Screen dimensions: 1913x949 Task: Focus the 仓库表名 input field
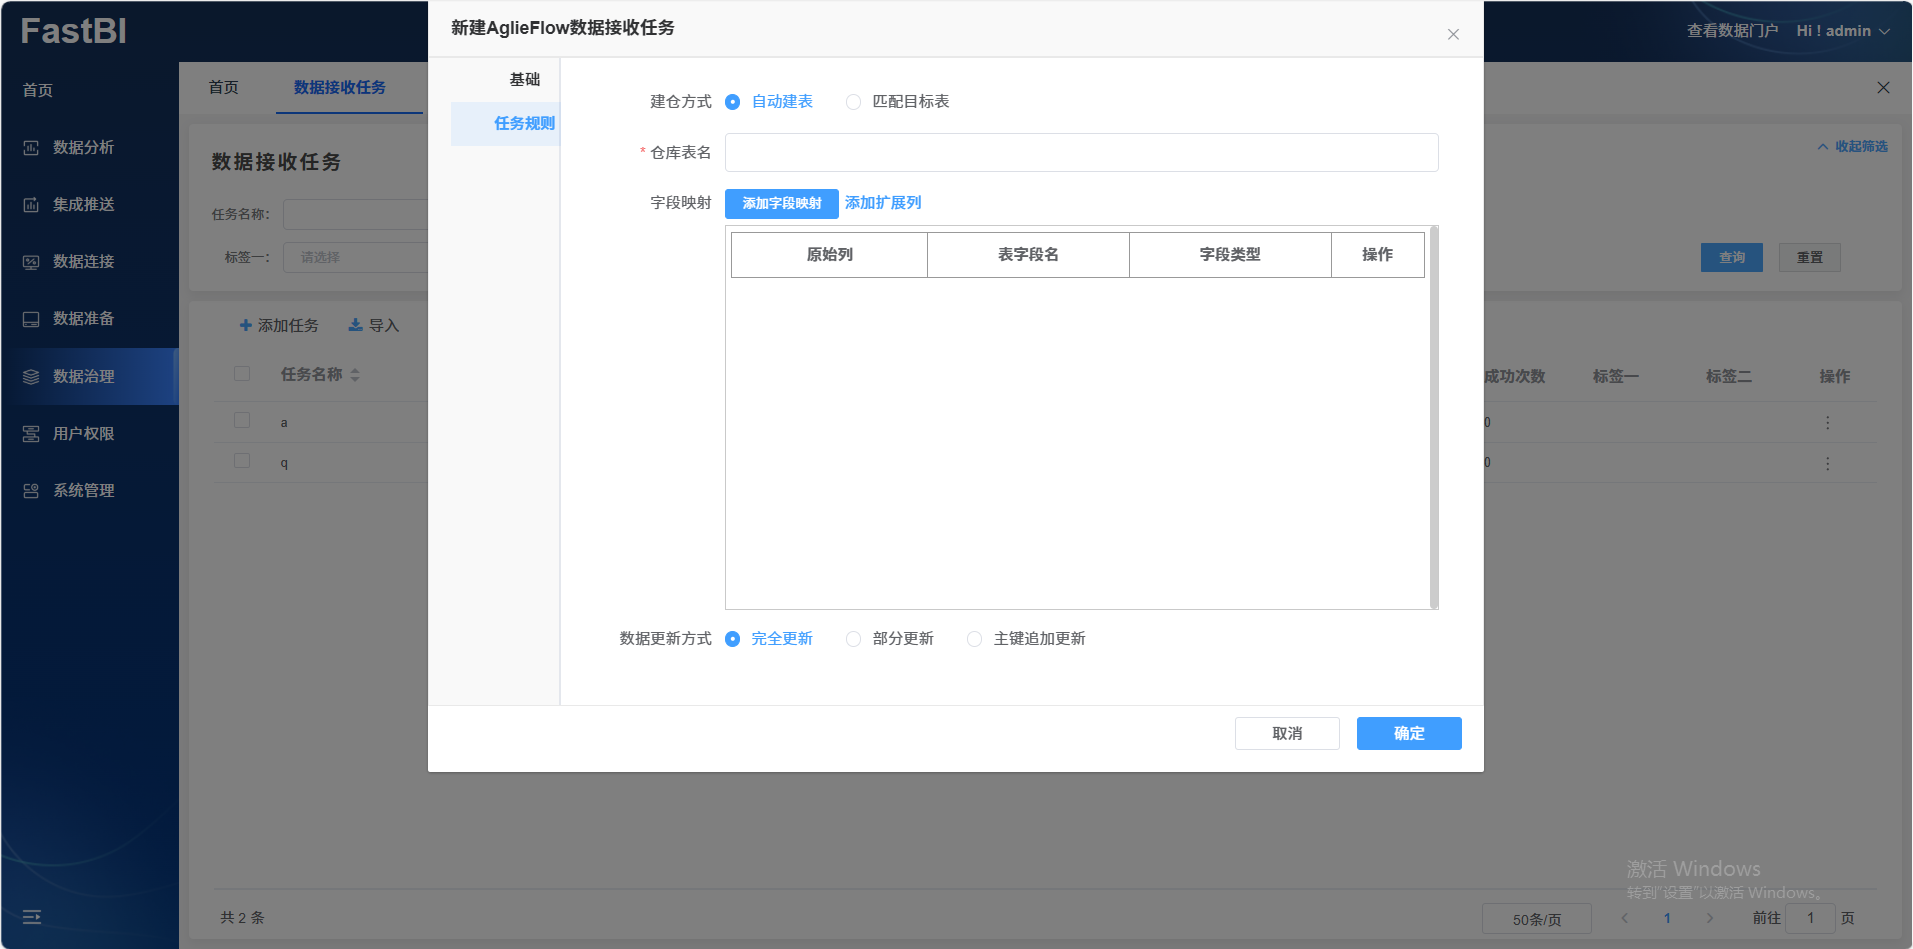click(1081, 153)
